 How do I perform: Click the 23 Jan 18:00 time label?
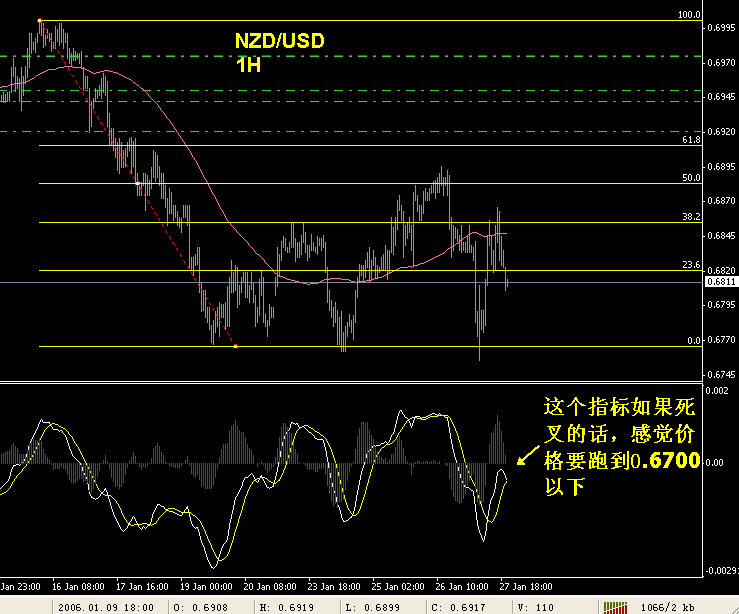click(334, 587)
